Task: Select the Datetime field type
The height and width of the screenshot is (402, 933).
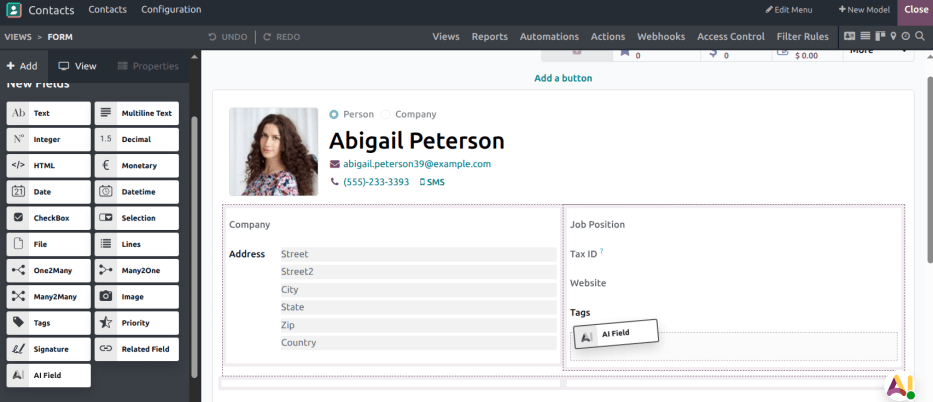Action: tap(137, 192)
